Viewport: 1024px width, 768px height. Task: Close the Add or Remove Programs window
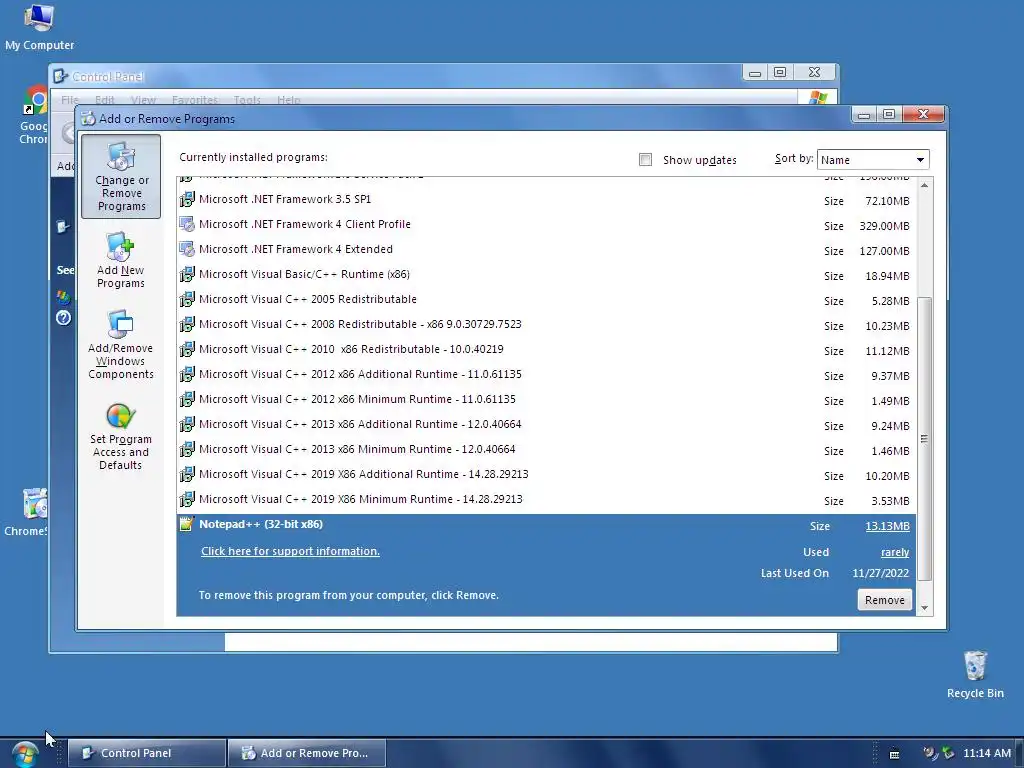923,114
